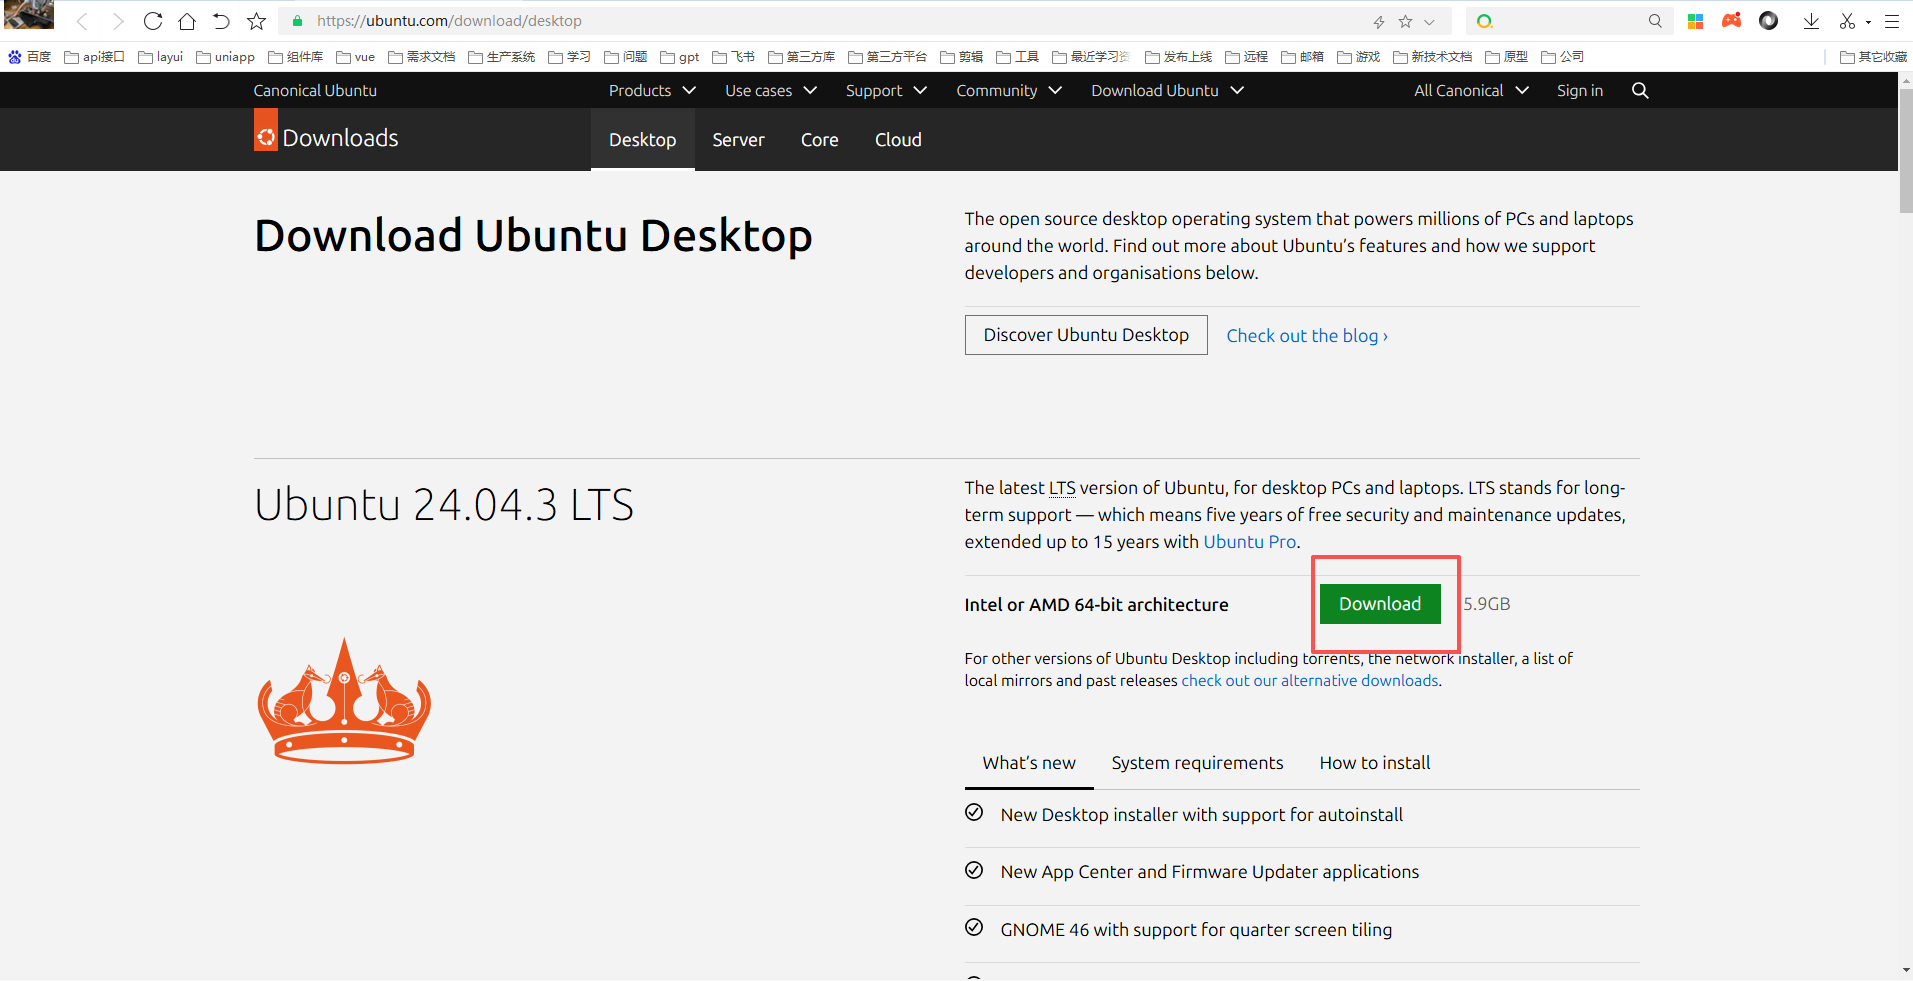Switch to the Core tab
Image resolution: width=1913 pixels, height=981 pixels.
[x=819, y=140]
